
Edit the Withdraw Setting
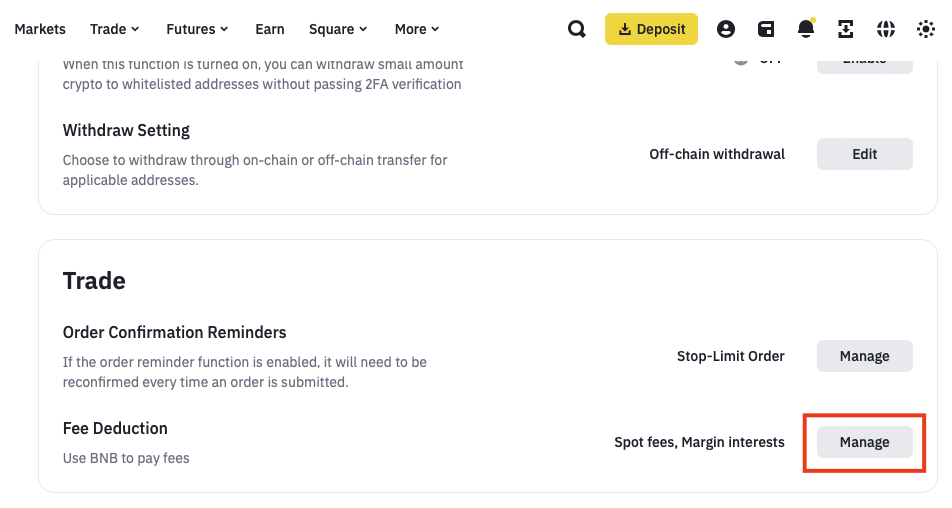tap(865, 154)
